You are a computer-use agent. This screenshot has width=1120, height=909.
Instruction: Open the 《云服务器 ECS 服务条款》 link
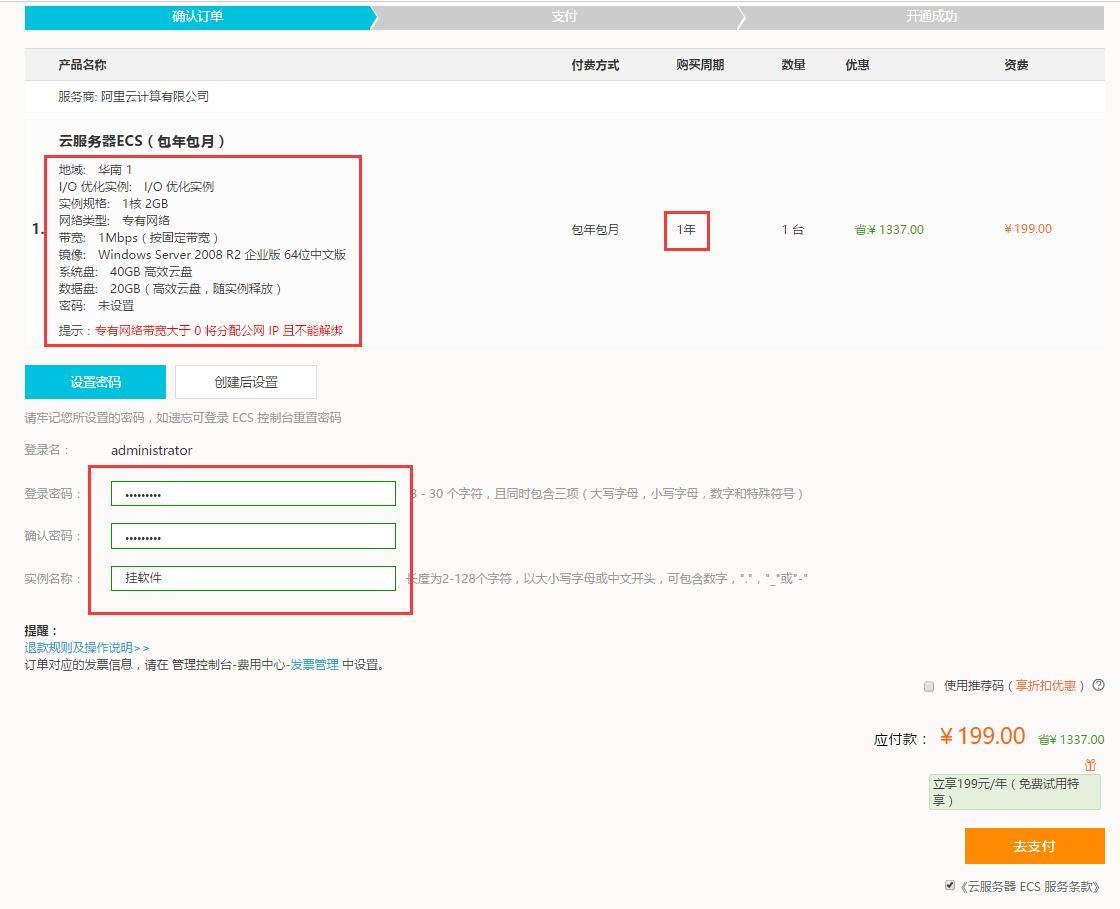point(1030,886)
